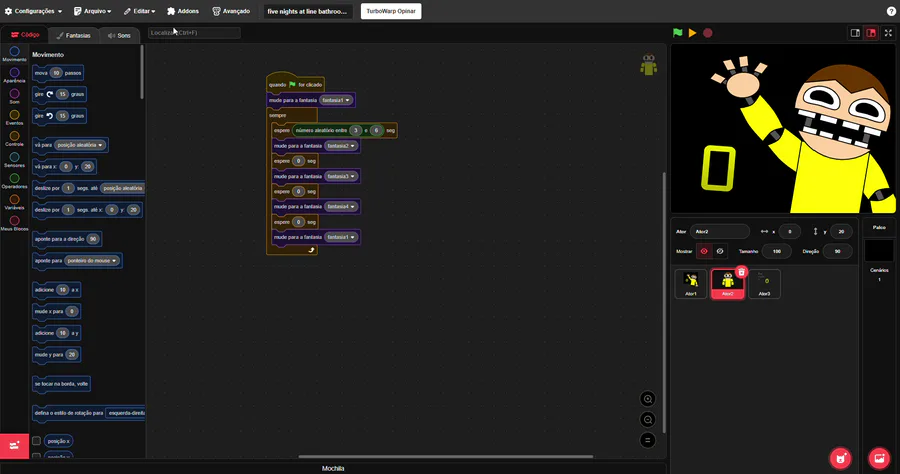Open the Editar menu

pos(139,11)
